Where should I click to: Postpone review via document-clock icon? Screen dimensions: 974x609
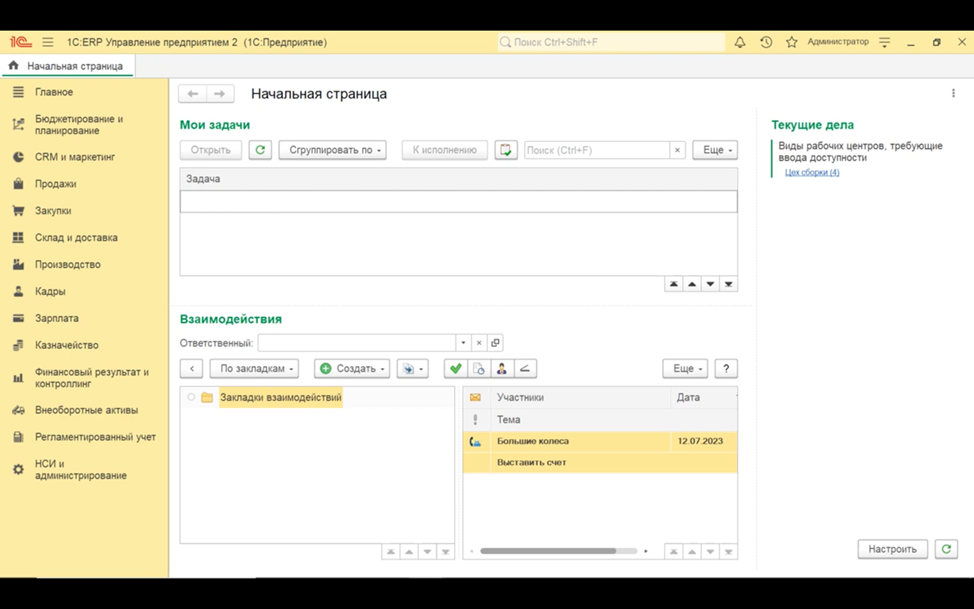pyautogui.click(x=479, y=369)
